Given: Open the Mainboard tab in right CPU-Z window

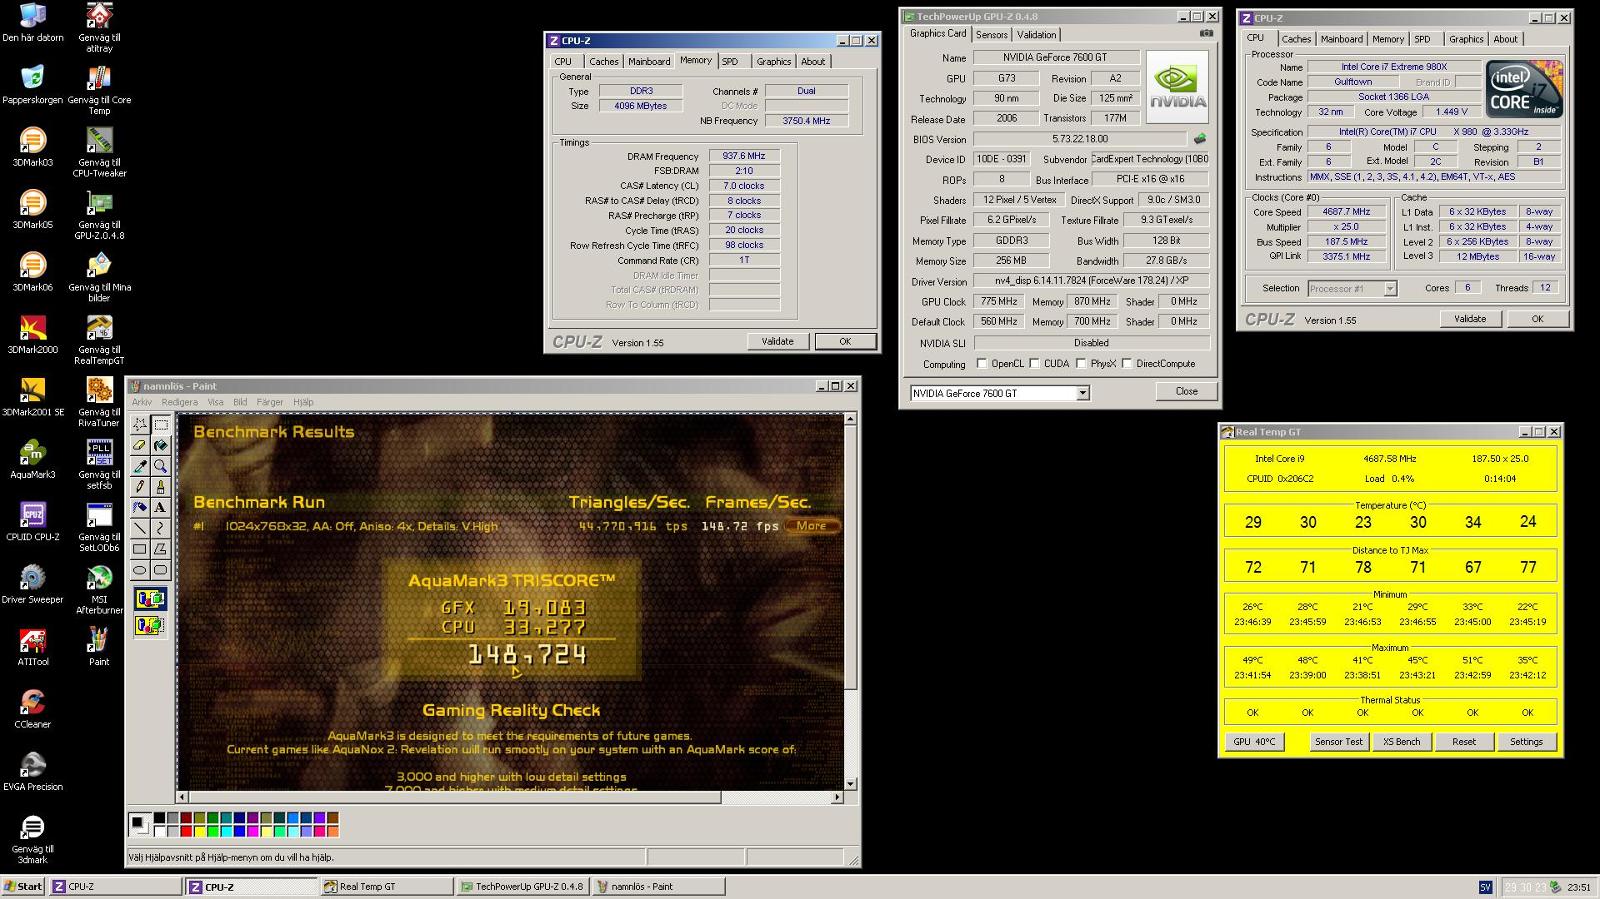Looking at the screenshot, I should coord(1342,39).
